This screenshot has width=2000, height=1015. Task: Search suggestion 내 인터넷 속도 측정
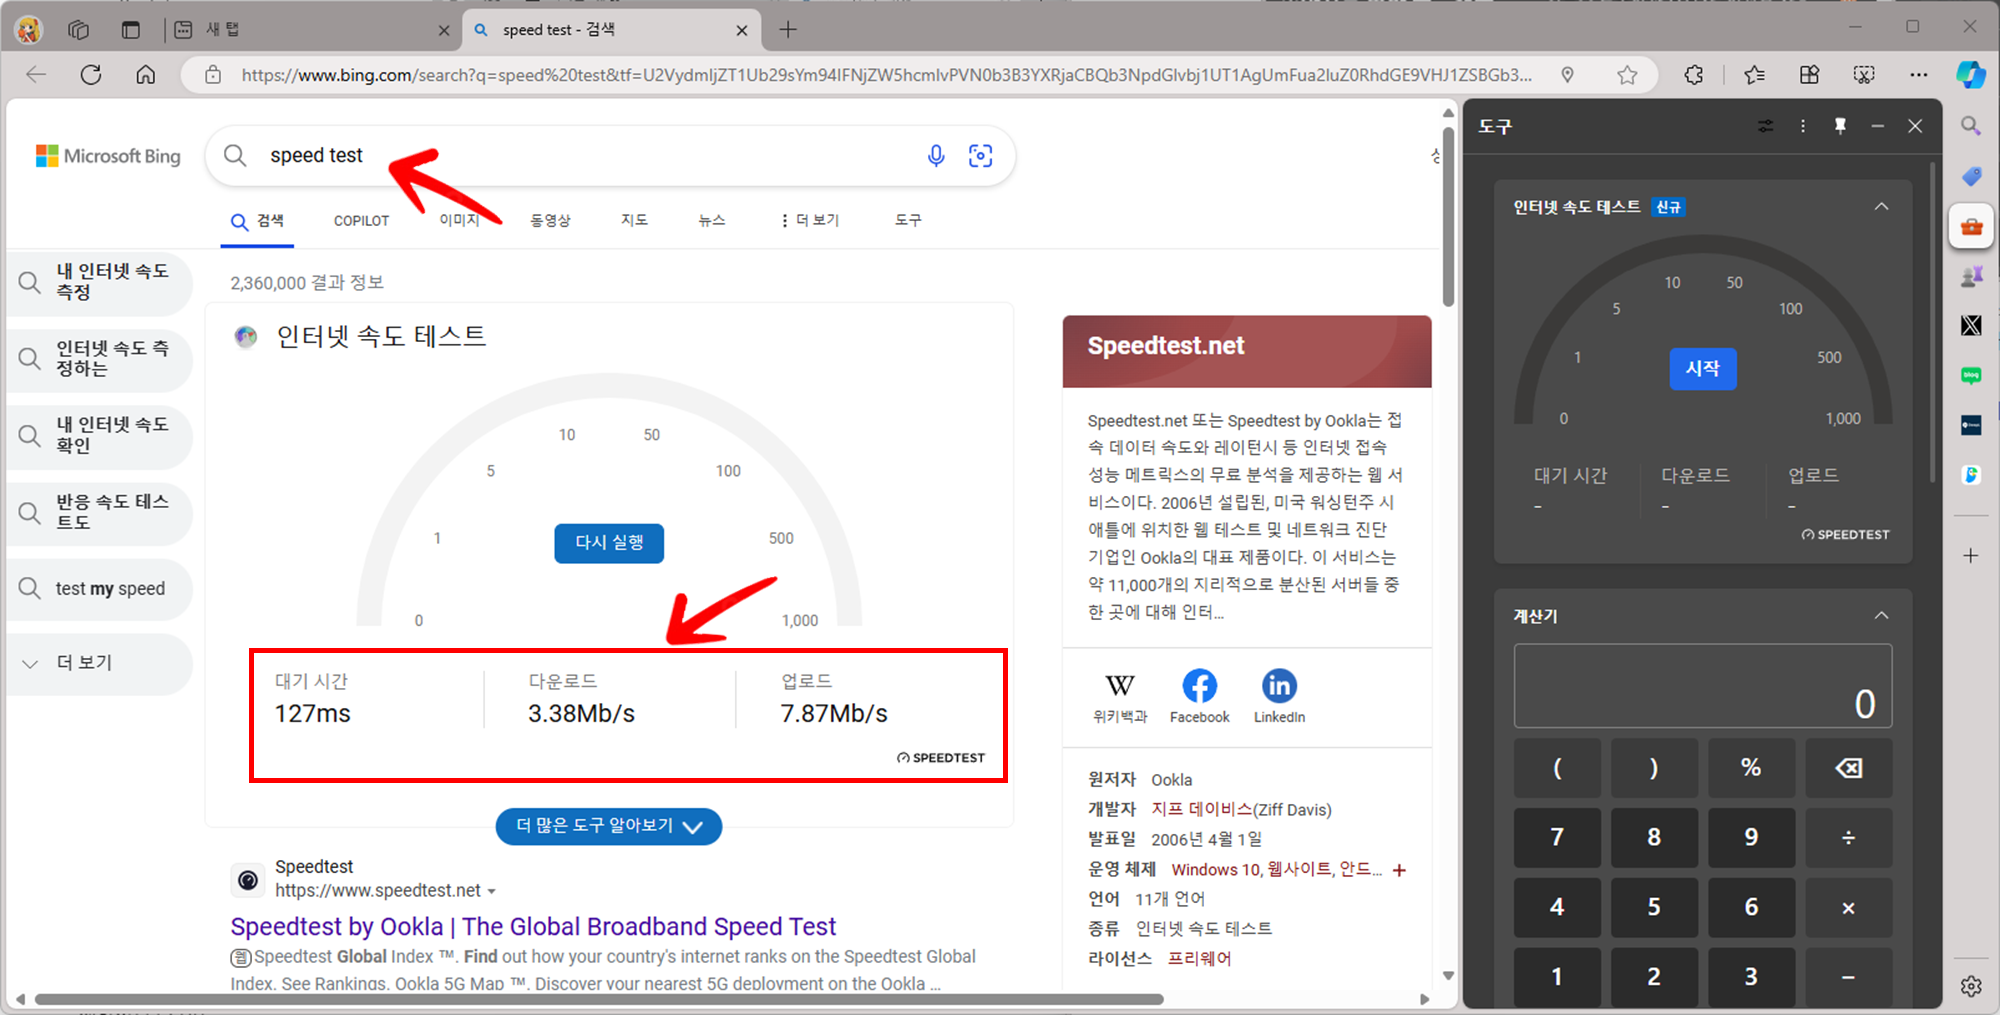pyautogui.click(x=100, y=282)
